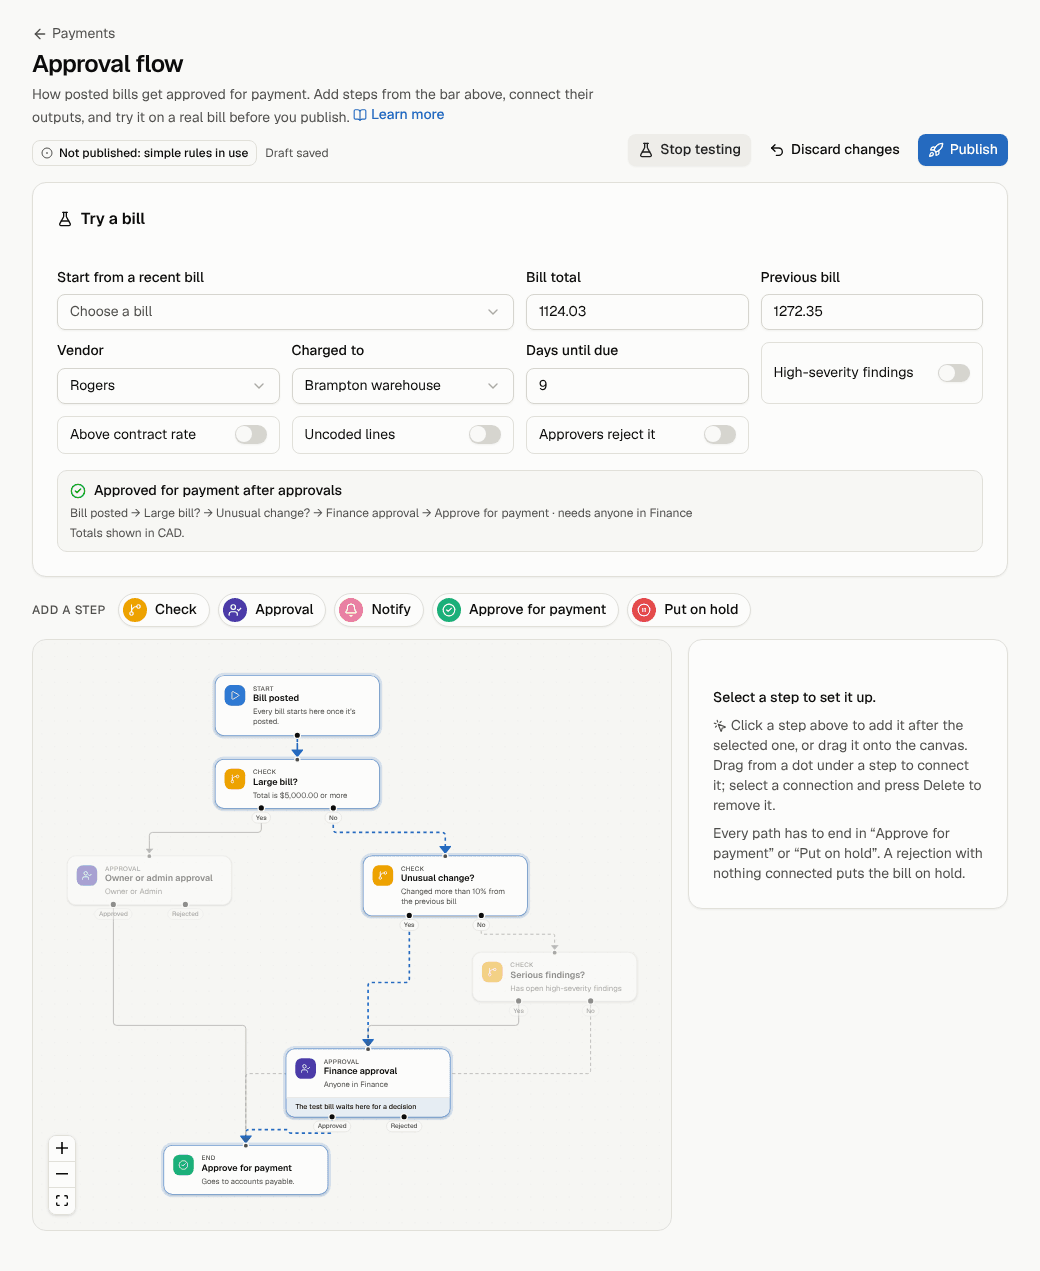This screenshot has height=1271, width=1040.
Task: Click the No output dot of Unusual change?
Action: point(481,915)
